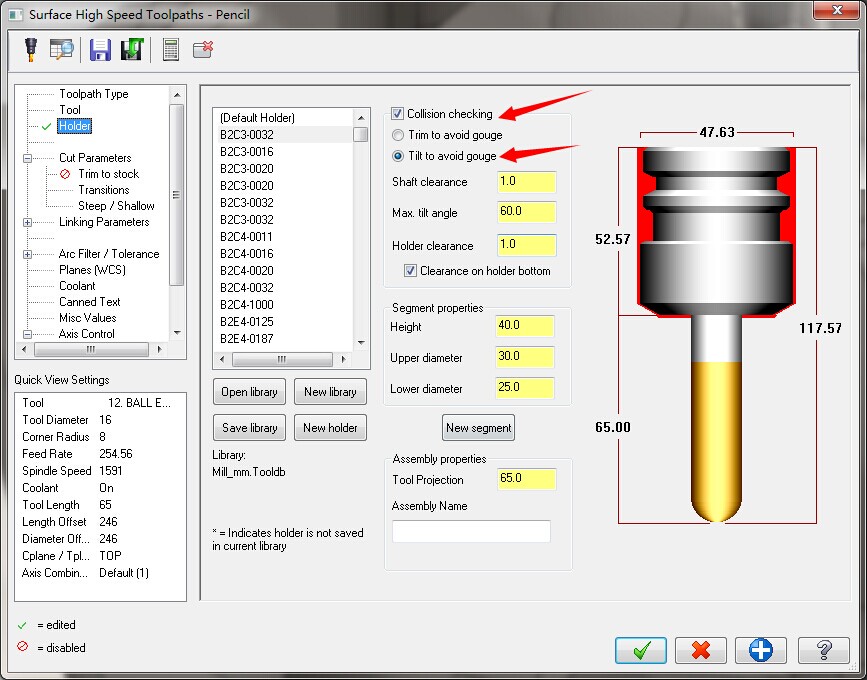Click the Tool Projection field
The image size is (867, 680).
pyautogui.click(x=526, y=479)
